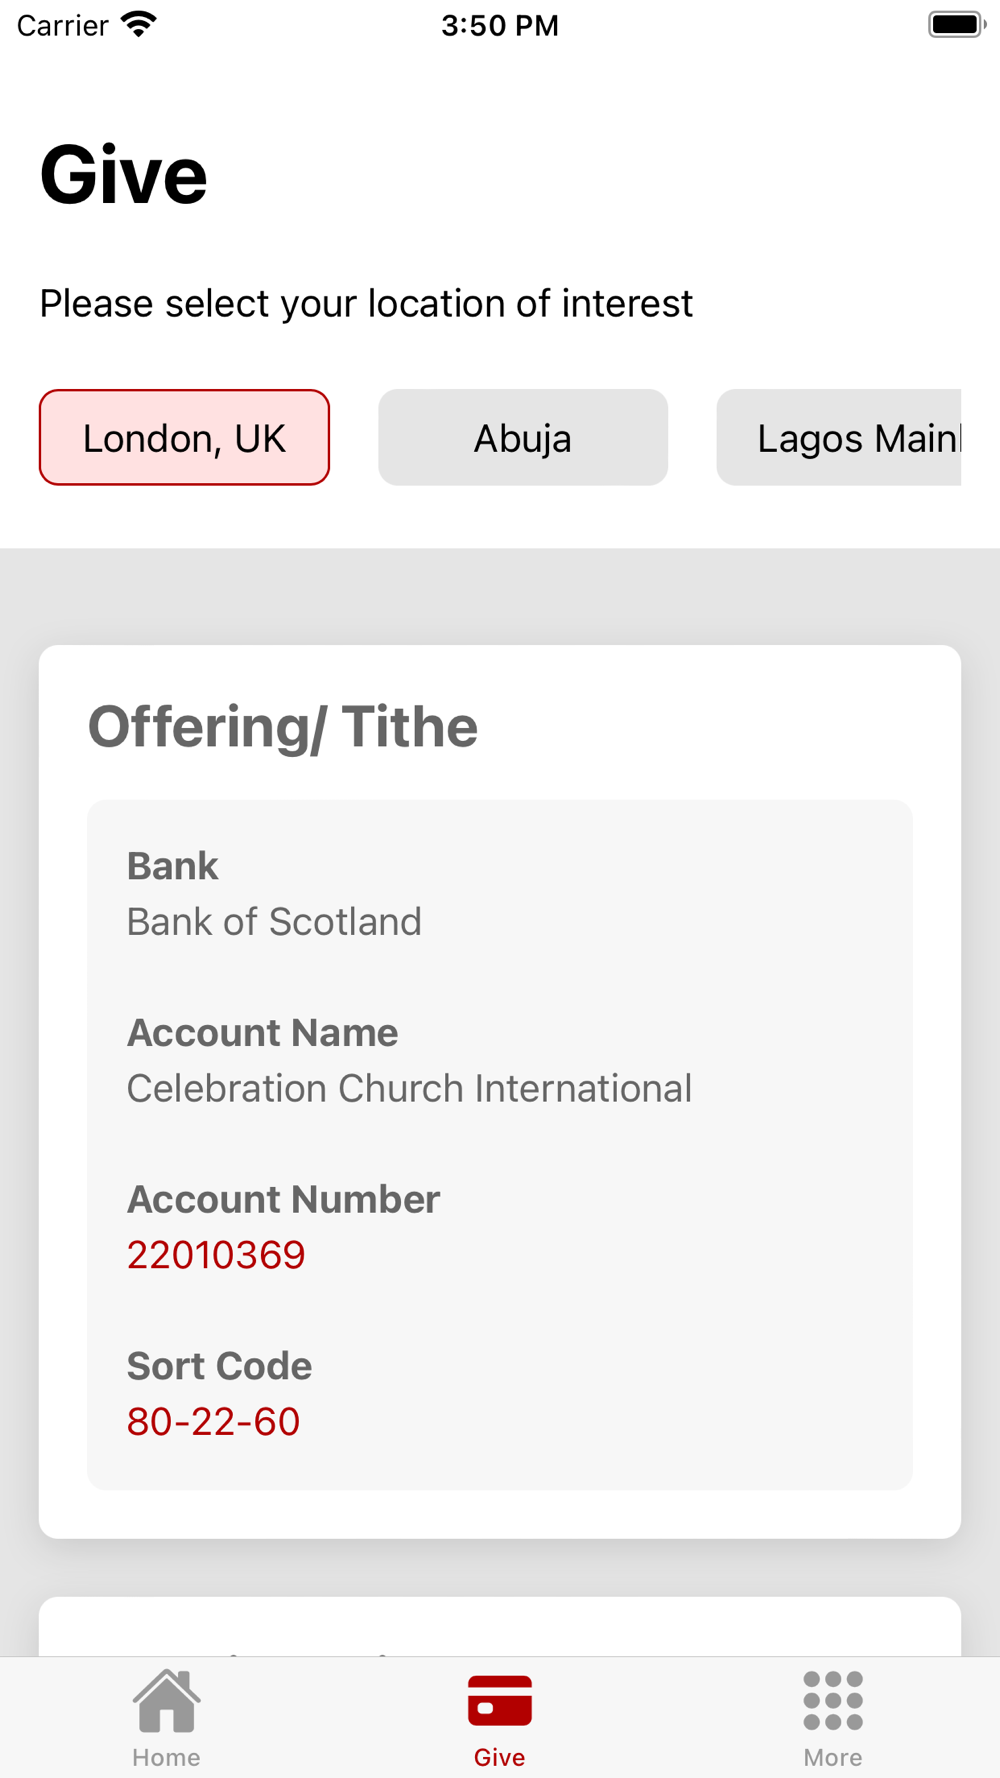Image resolution: width=1000 pixels, height=1778 pixels.
Task: Tap the More tab label
Action: point(833,1757)
